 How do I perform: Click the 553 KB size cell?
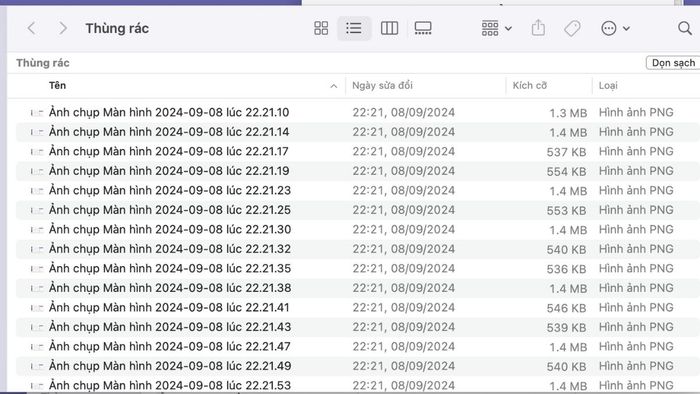click(566, 211)
